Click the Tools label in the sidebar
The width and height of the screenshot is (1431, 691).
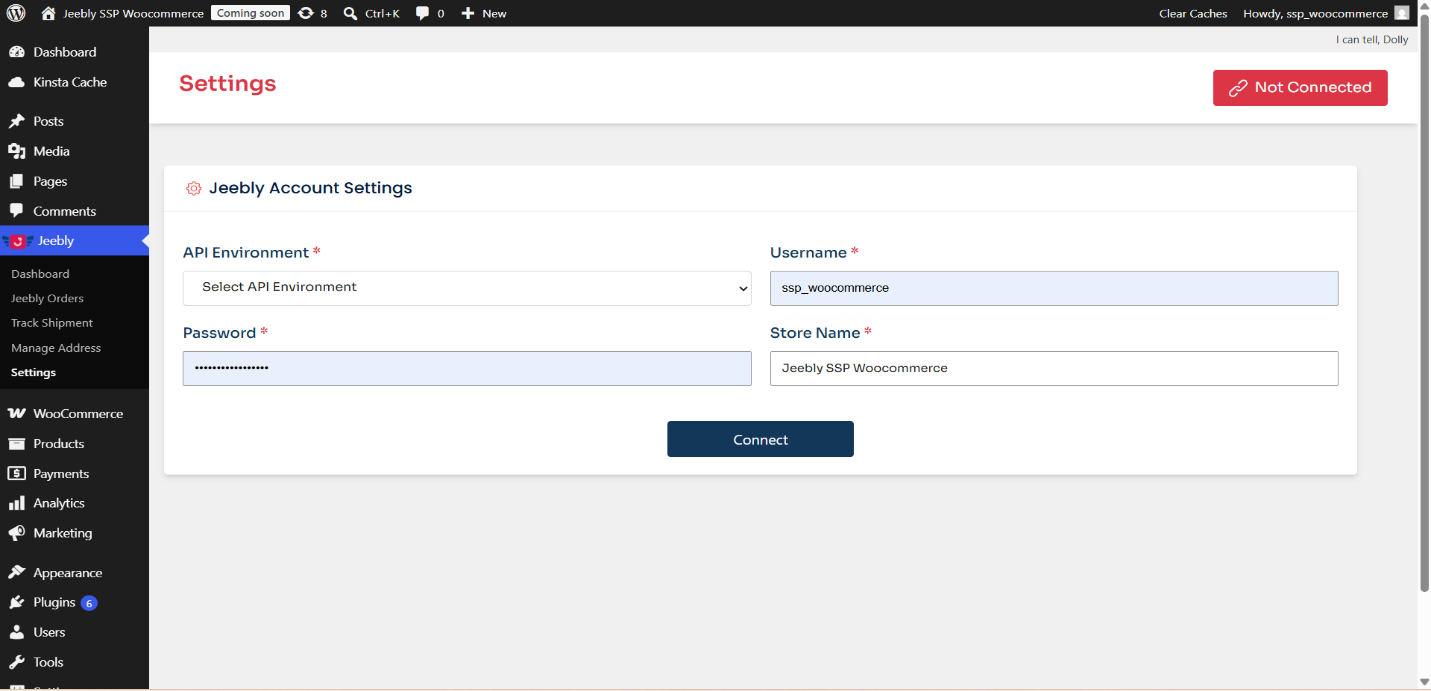[48, 662]
